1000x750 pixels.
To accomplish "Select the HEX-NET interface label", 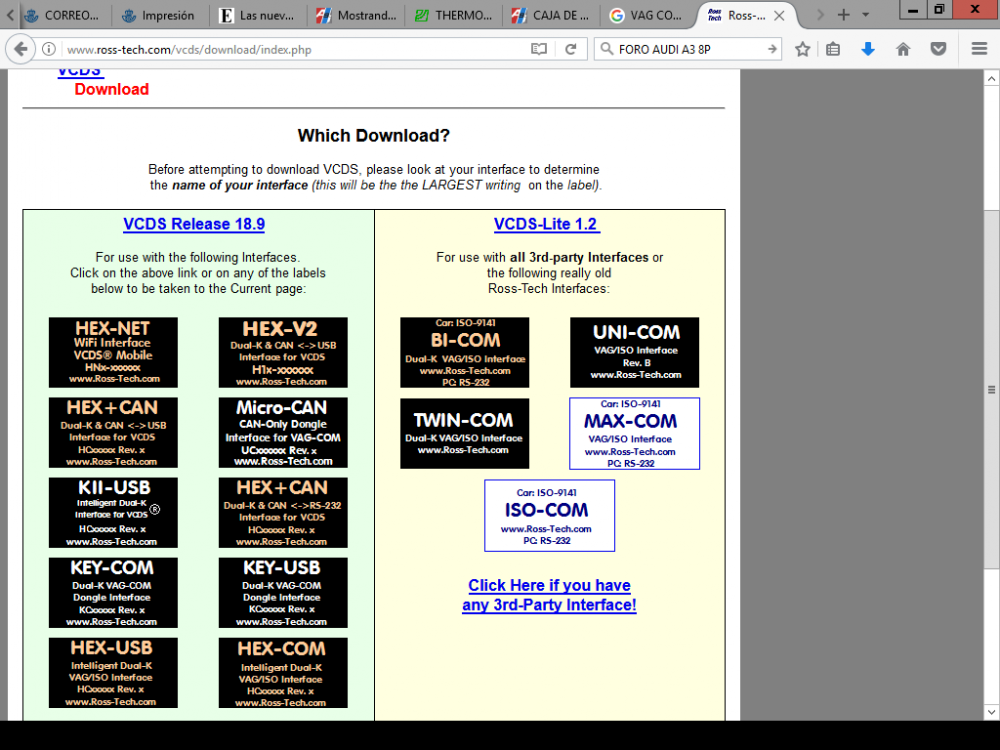I will [x=113, y=352].
